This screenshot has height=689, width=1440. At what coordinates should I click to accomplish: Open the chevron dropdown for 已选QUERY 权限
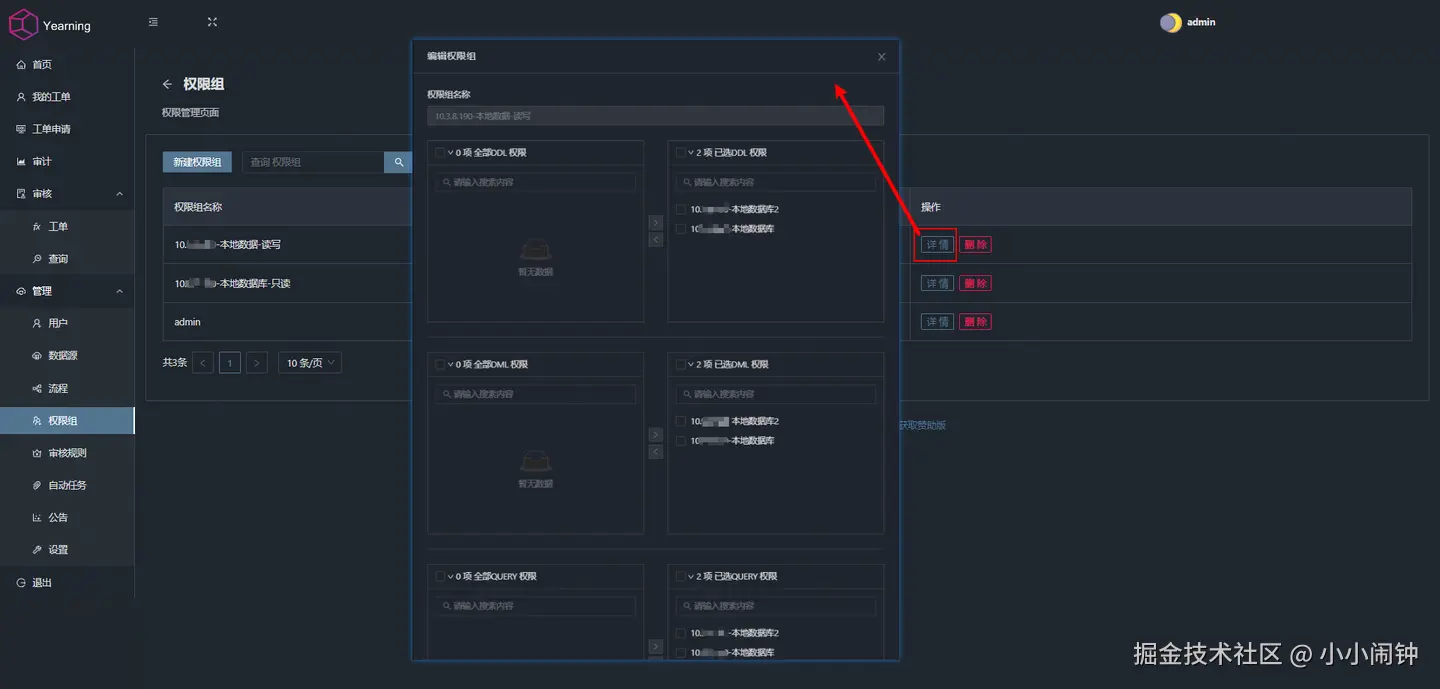tap(692, 577)
